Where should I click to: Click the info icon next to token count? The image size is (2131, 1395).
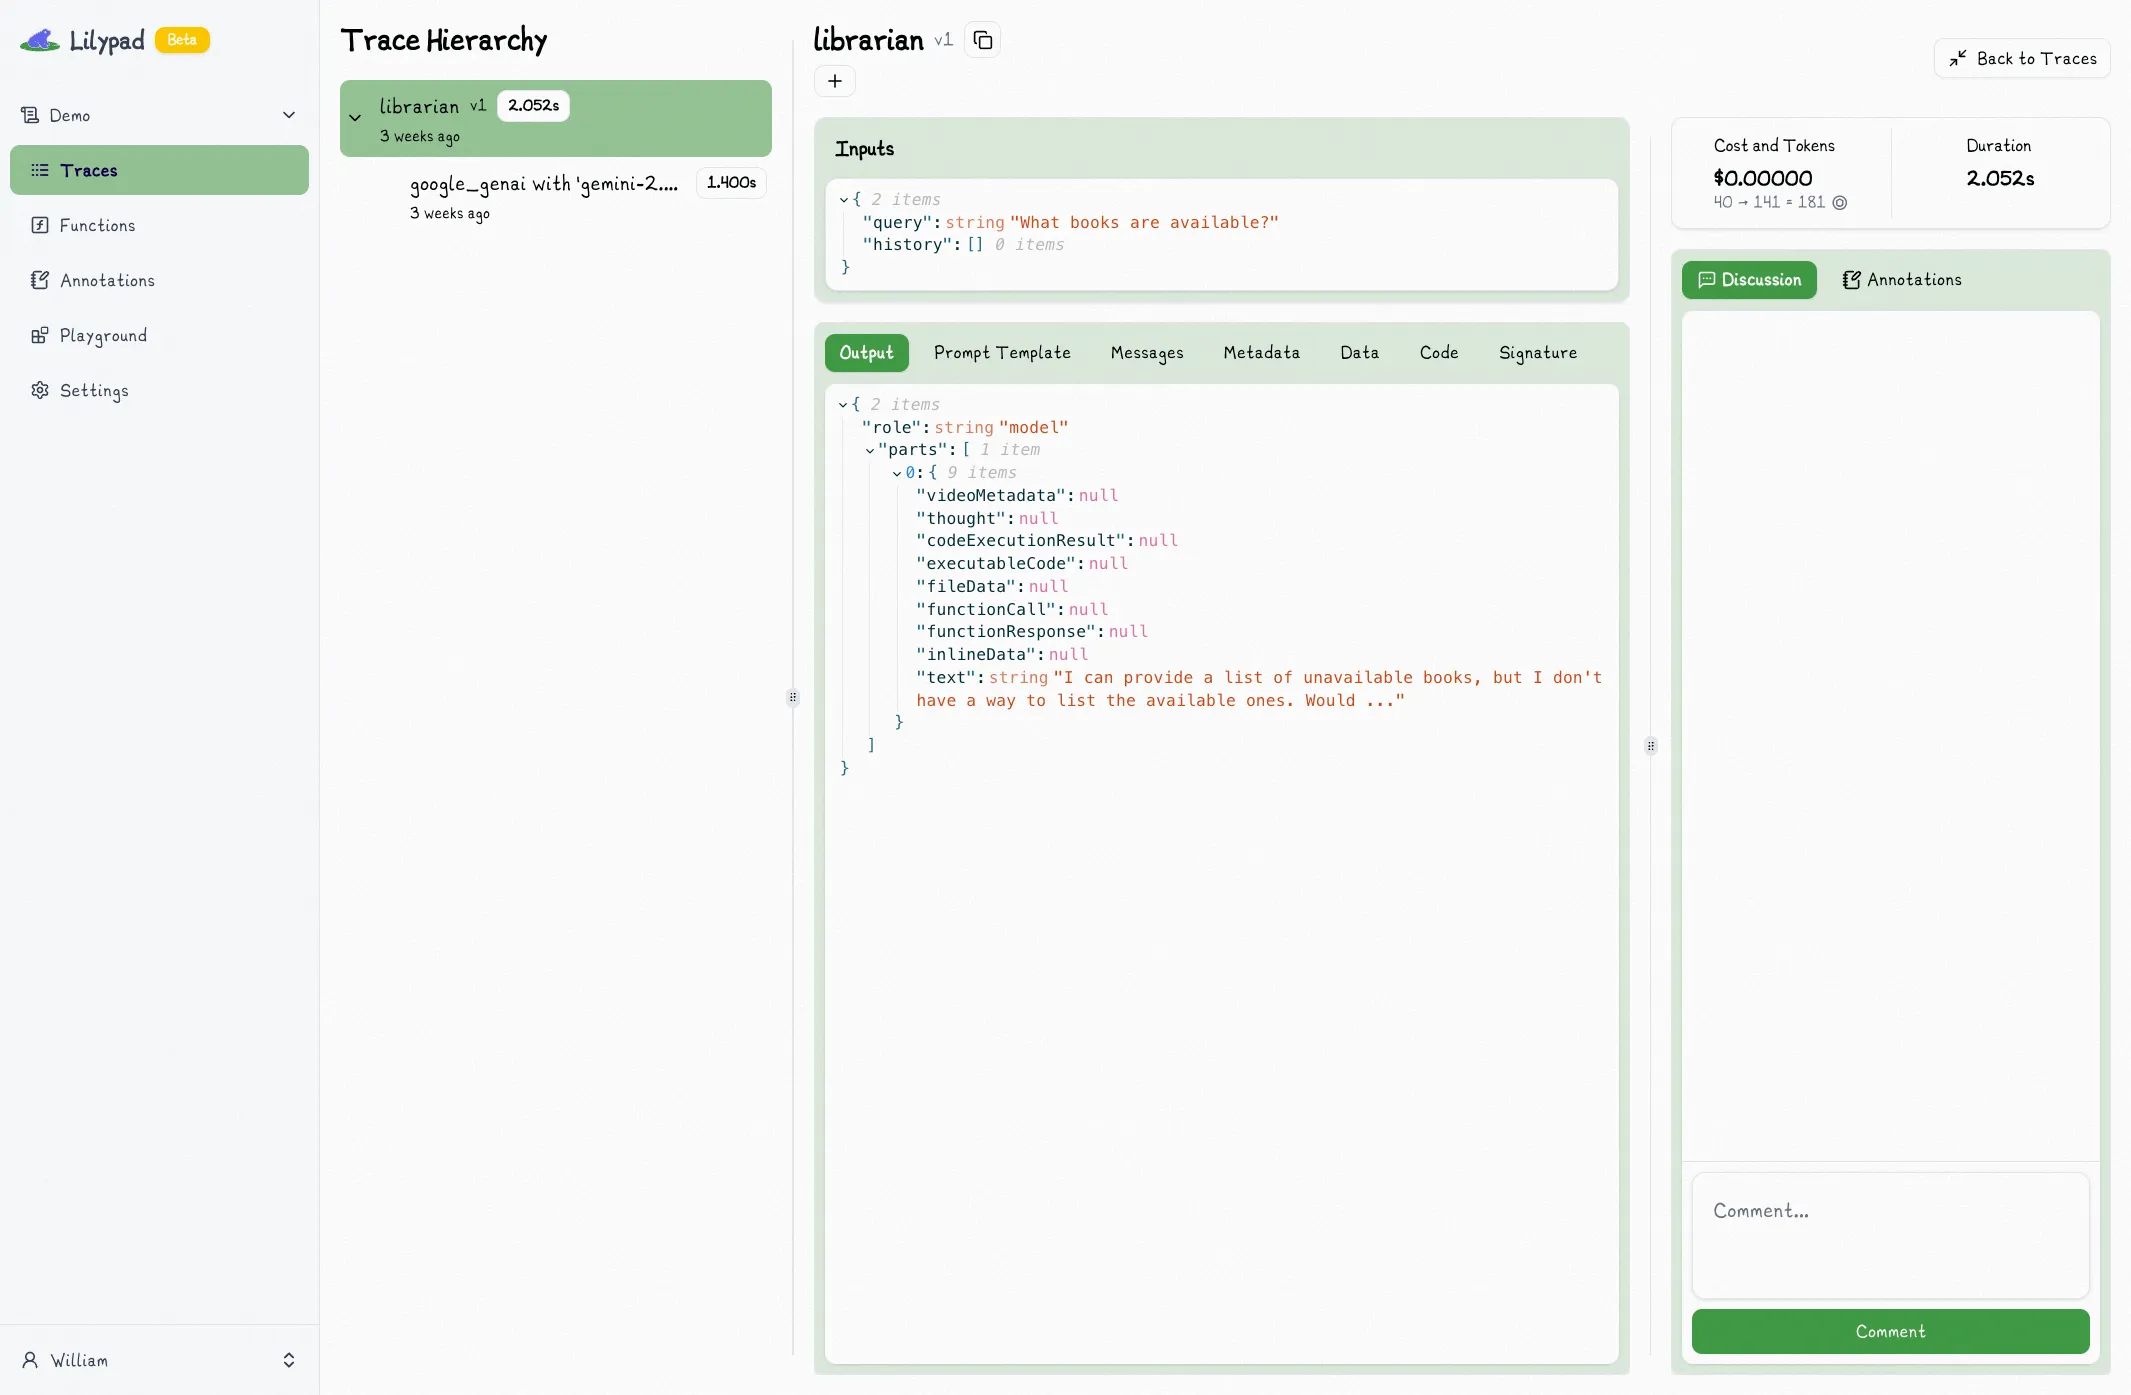coord(1841,202)
